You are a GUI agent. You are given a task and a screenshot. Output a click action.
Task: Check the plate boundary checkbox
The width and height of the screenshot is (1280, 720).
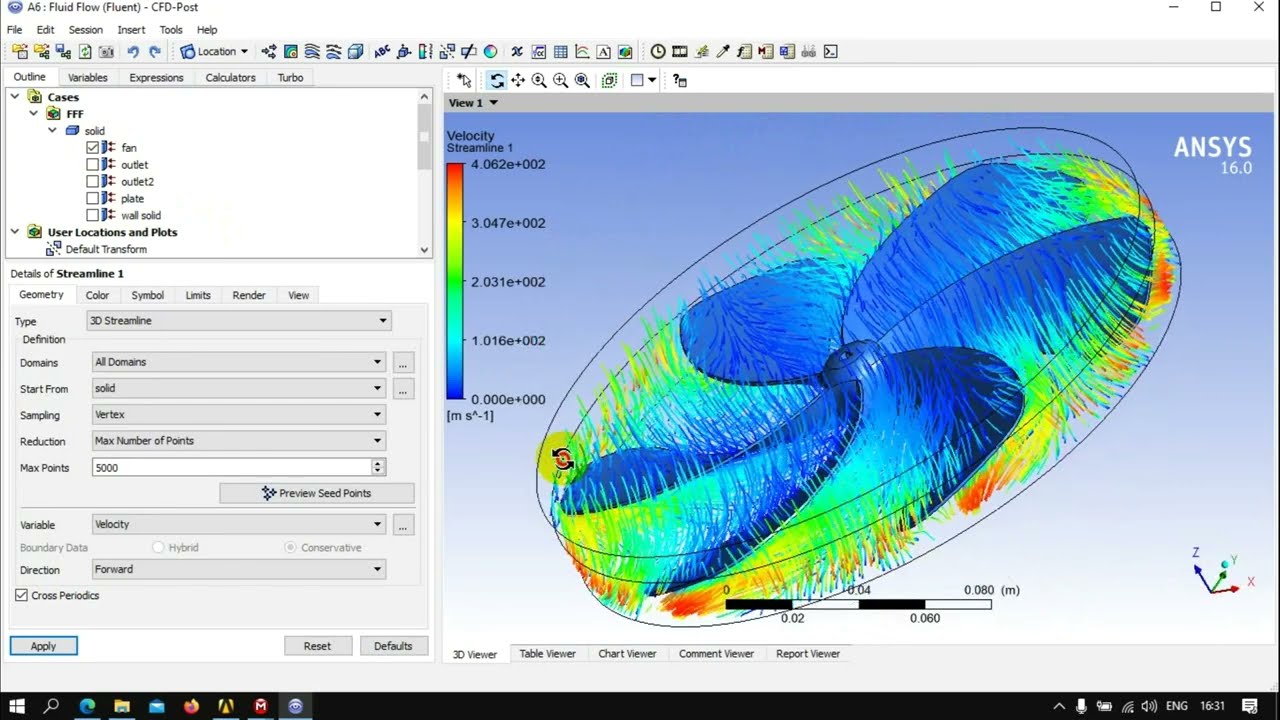[x=93, y=198]
